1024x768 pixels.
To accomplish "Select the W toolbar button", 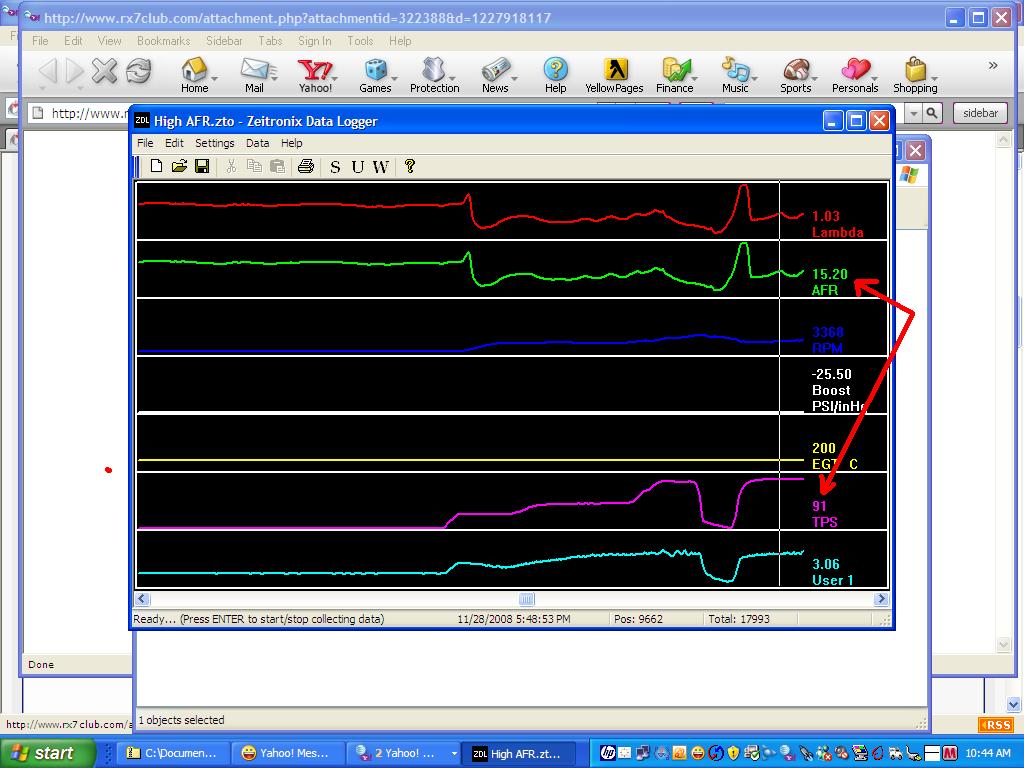I will point(381,167).
